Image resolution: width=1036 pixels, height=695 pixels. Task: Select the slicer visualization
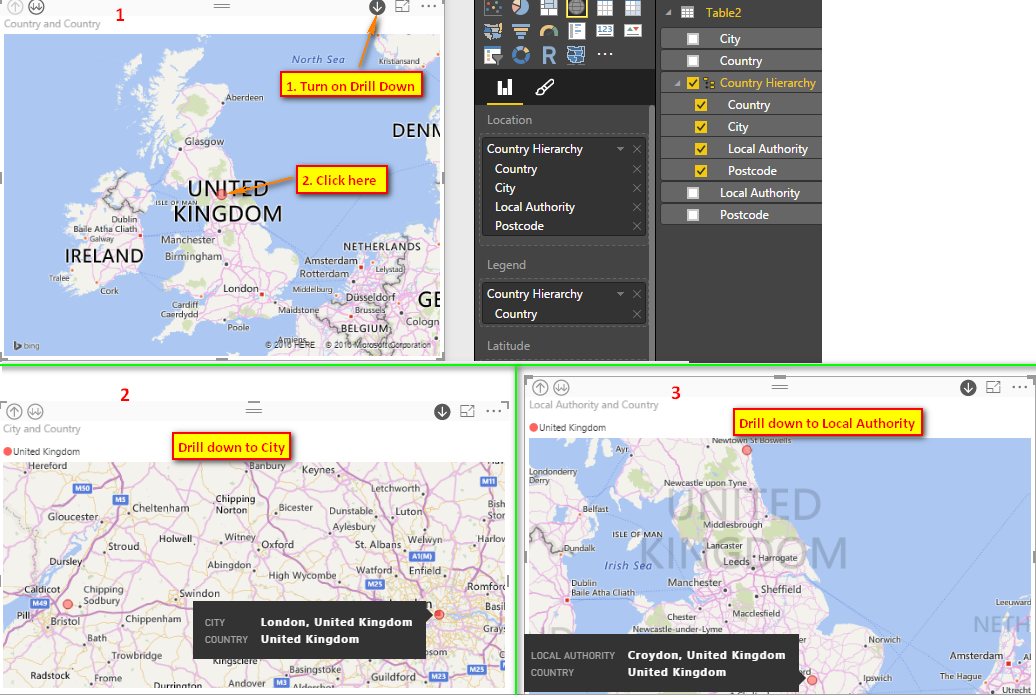click(493, 55)
